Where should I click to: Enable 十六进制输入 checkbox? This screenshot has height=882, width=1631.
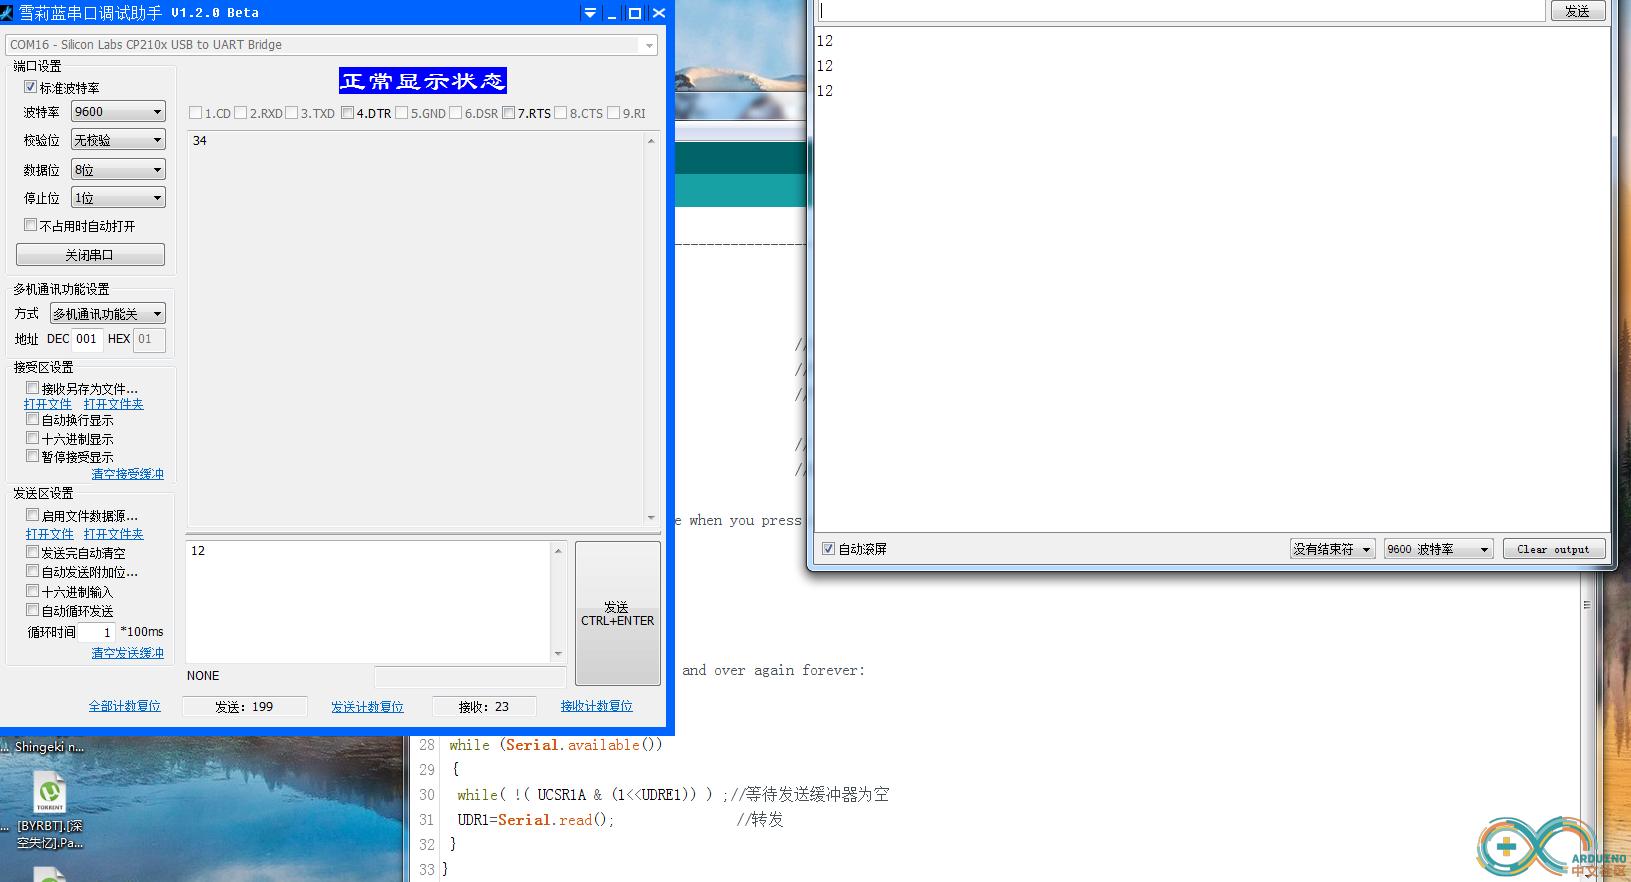pos(32,591)
